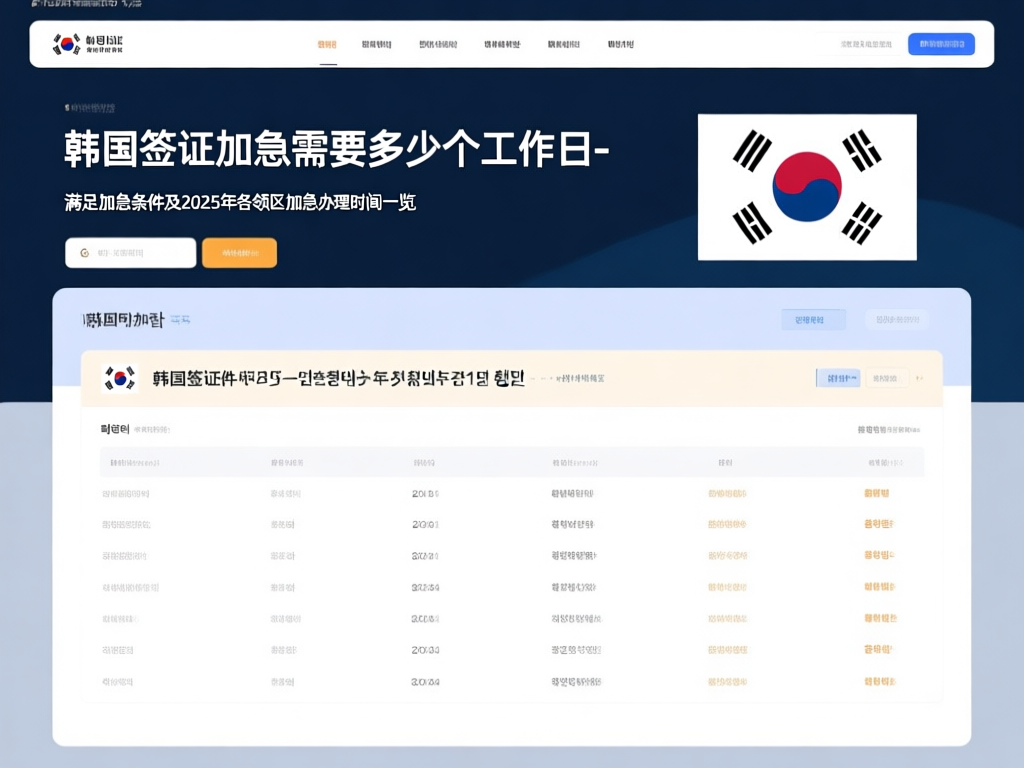This screenshot has height=768, width=1024.
Task: Open the second navigation menu item
Action: click(x=376, y=44)
